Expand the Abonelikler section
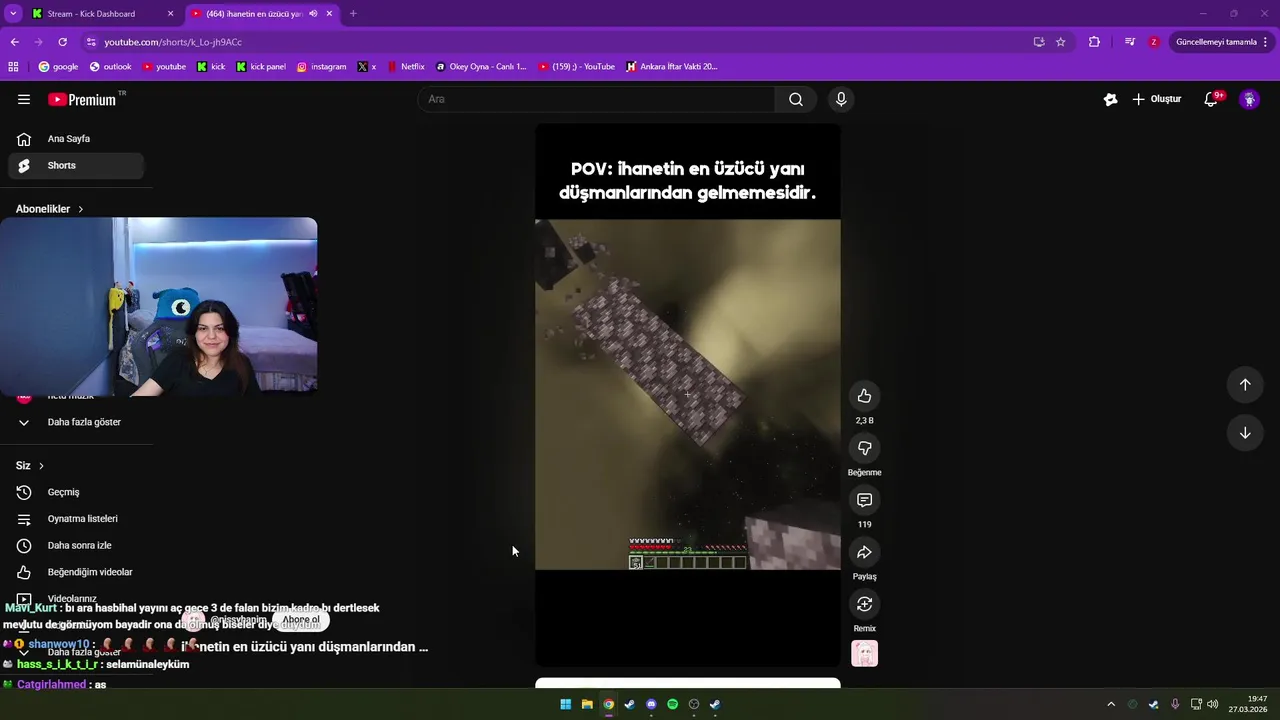 pyautogui.click(x=50, y=209)
